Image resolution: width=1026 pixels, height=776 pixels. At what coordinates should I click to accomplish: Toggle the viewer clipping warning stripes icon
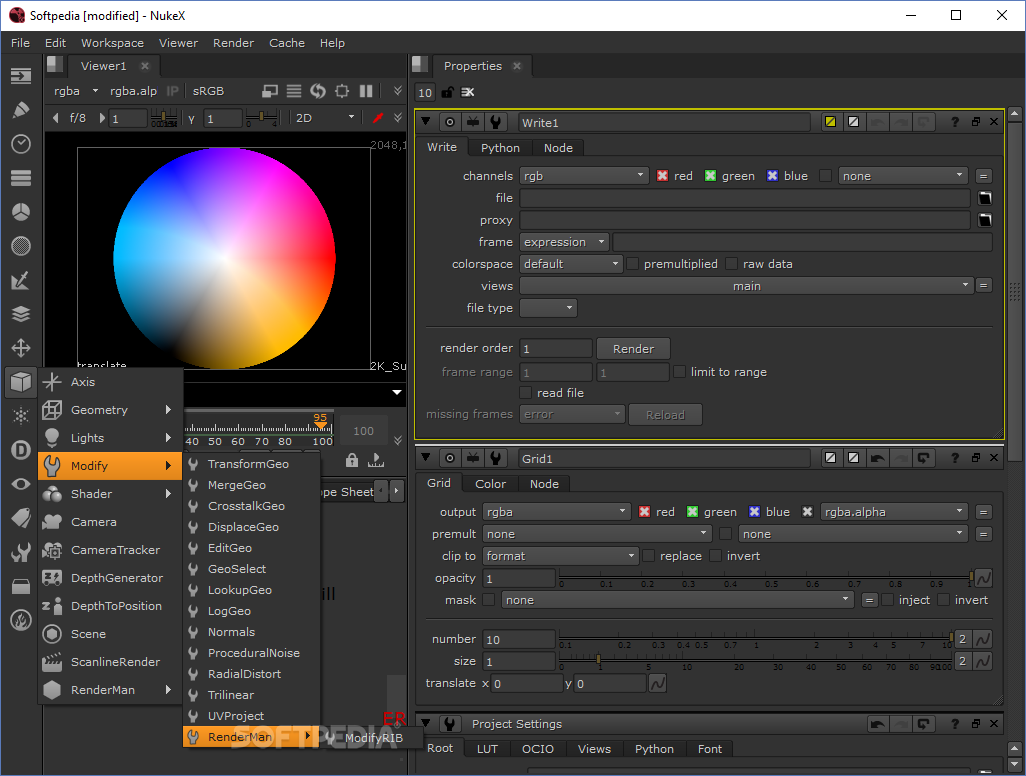tap(294, 91)
